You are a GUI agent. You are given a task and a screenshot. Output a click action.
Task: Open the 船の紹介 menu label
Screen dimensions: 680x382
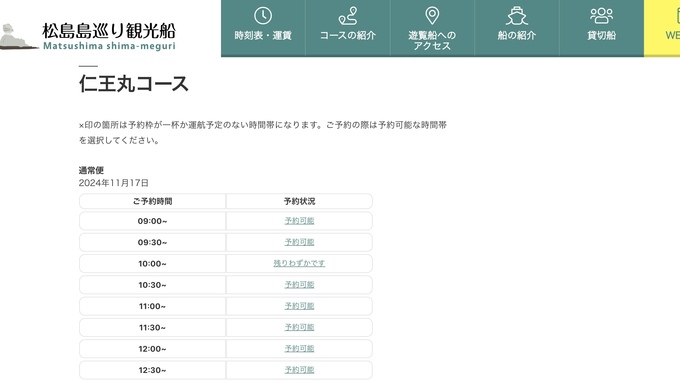point(517,36)
